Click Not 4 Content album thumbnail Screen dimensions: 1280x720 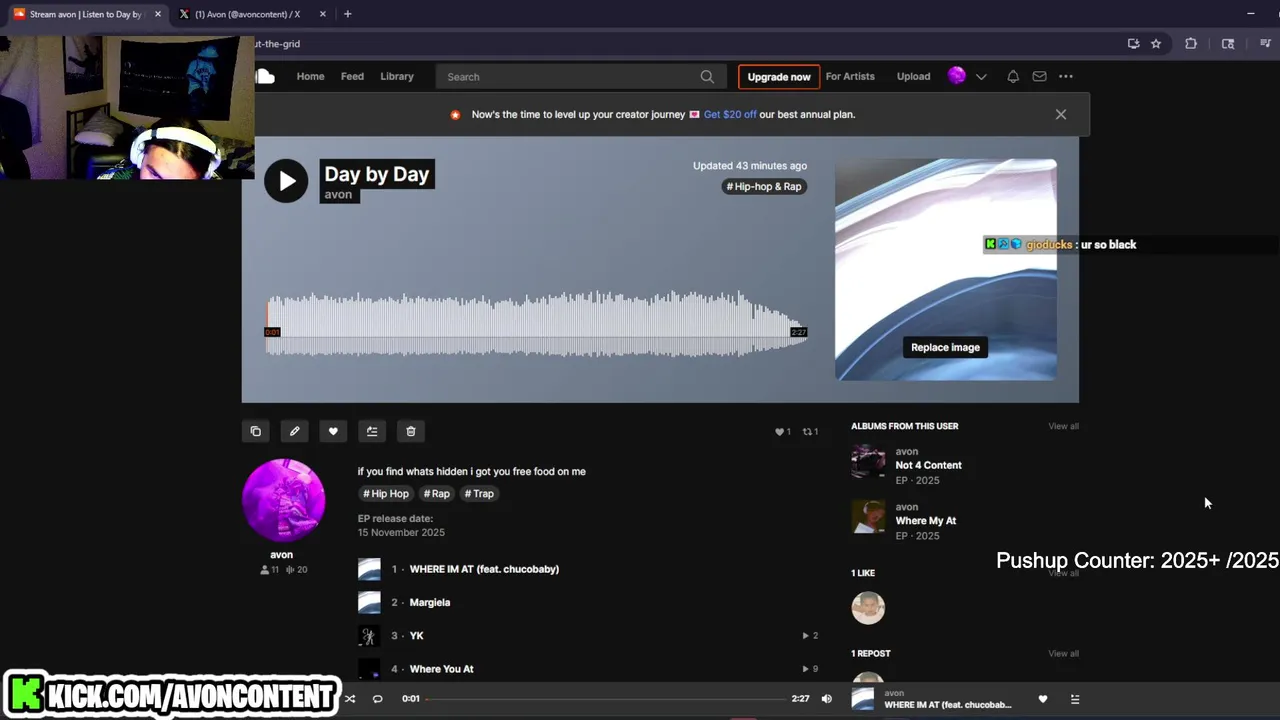tap(868, 461)
